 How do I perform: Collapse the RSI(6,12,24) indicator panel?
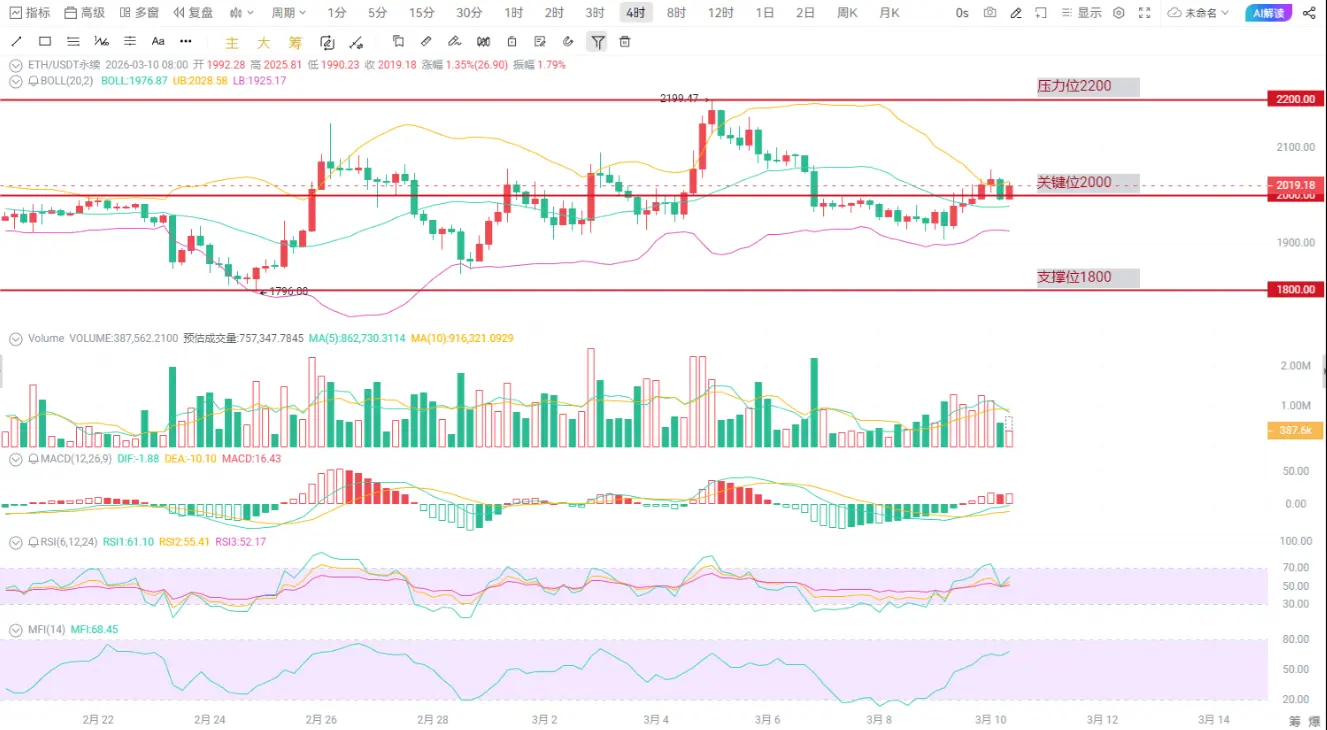tap(15, 542)
